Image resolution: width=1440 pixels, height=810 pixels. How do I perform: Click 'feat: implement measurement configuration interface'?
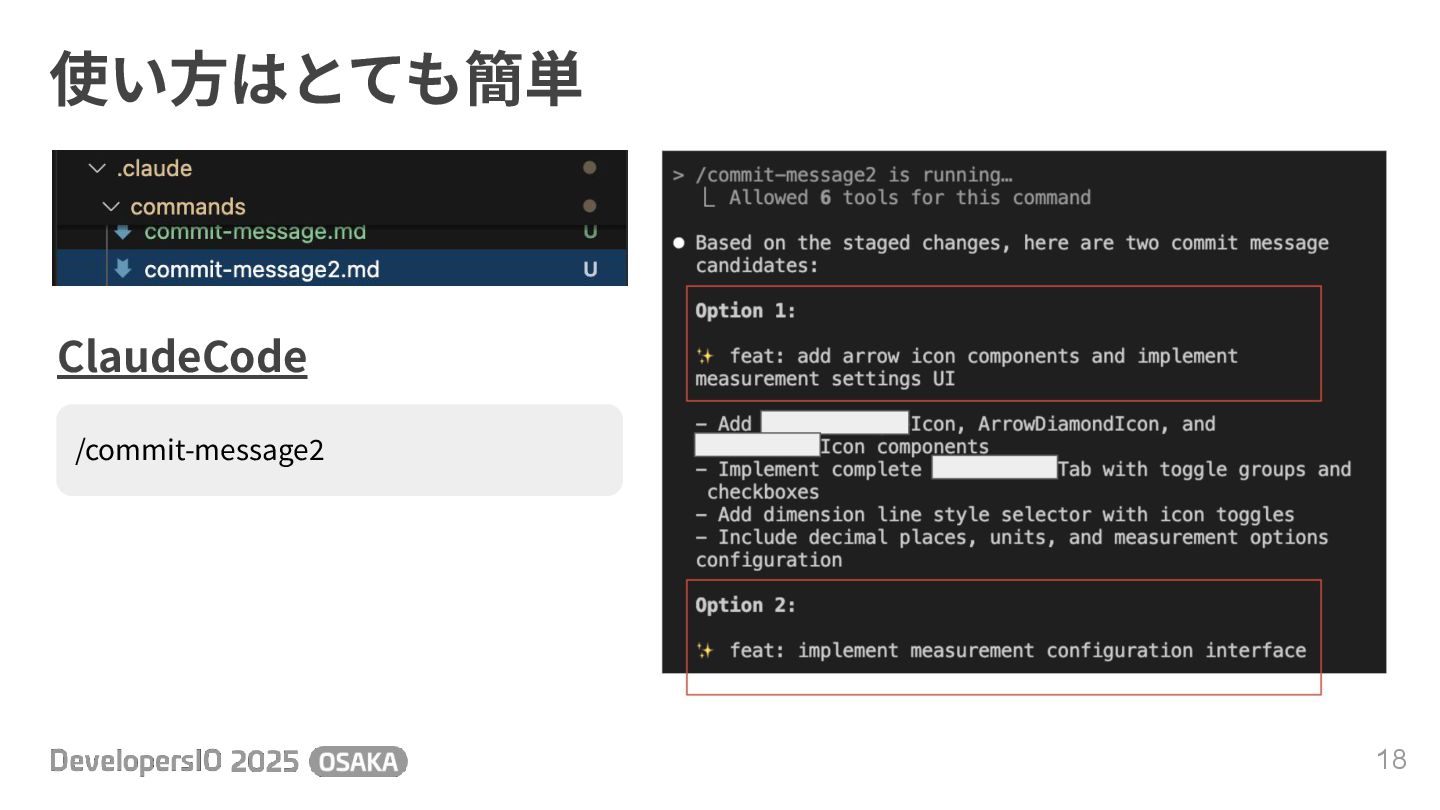coord(1018,651)
